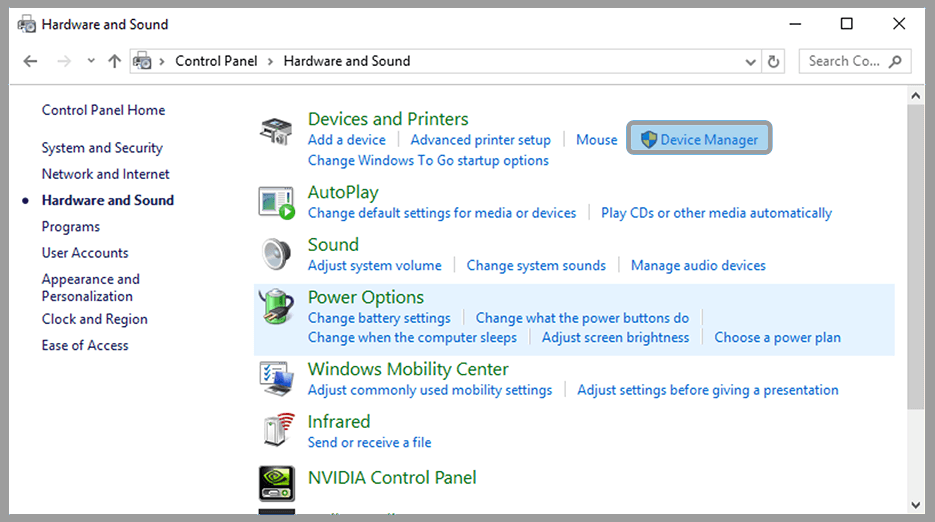Expand chevron after Control Panel breadcrumb
The image size is (935, 522).
tap(271, 61)
